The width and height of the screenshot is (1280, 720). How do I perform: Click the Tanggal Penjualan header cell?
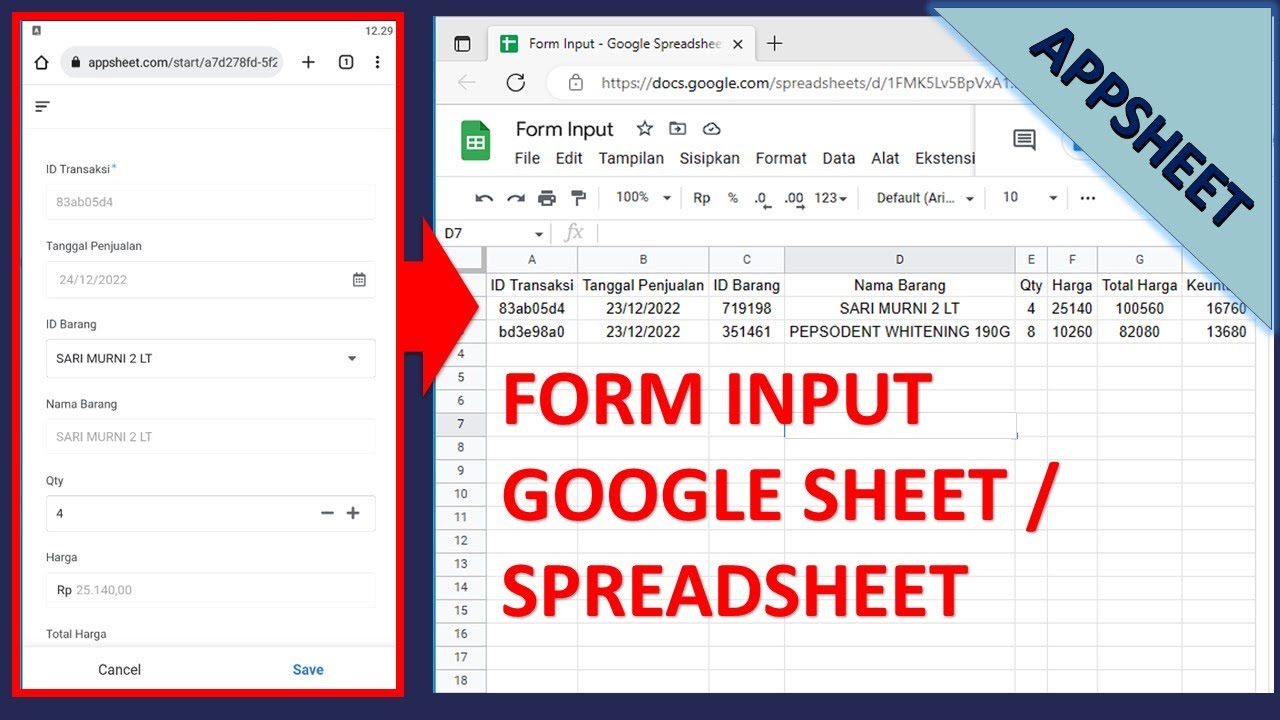643,285
